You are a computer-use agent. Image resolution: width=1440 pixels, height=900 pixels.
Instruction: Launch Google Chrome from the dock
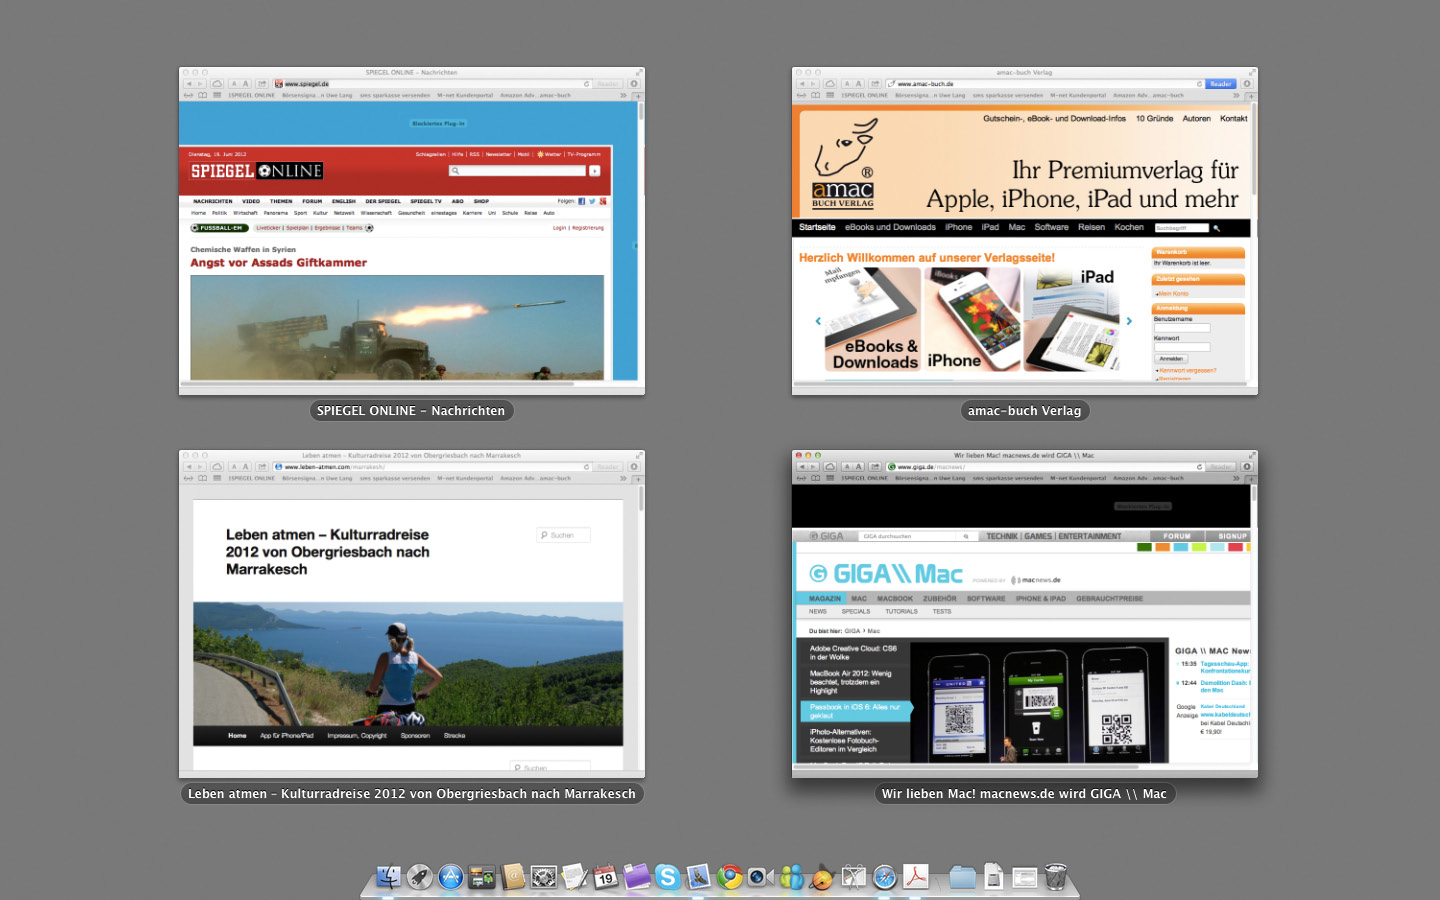729,877
